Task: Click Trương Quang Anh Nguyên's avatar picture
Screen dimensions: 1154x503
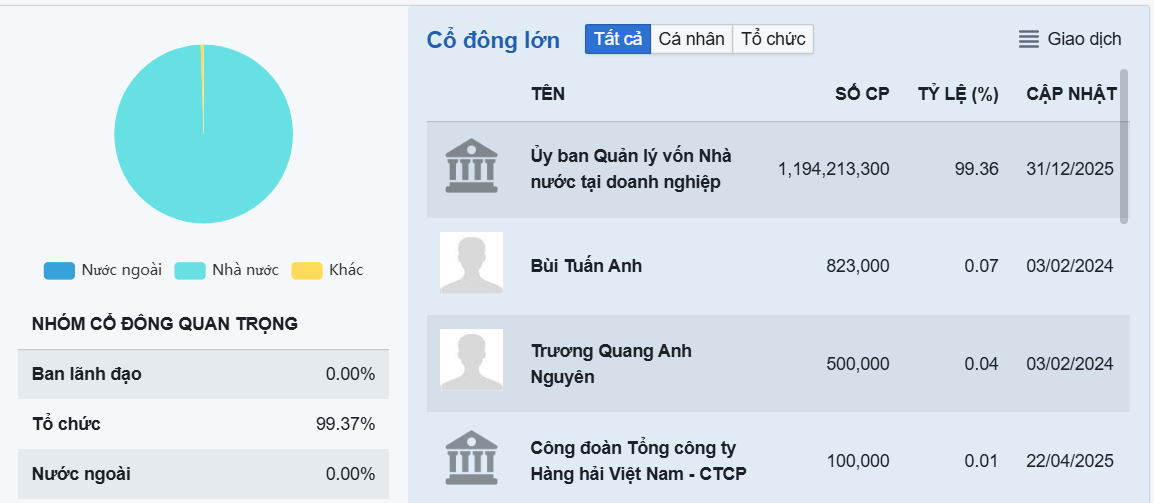Action: [x=471, y=361]
